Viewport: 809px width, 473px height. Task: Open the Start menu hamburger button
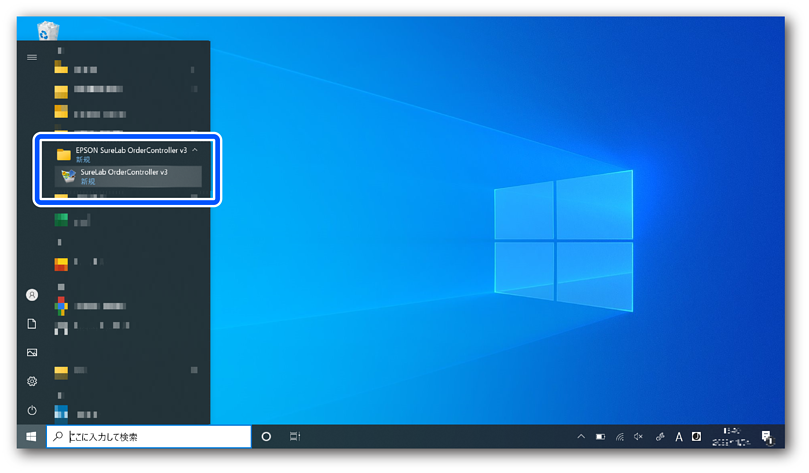point(32,58)
